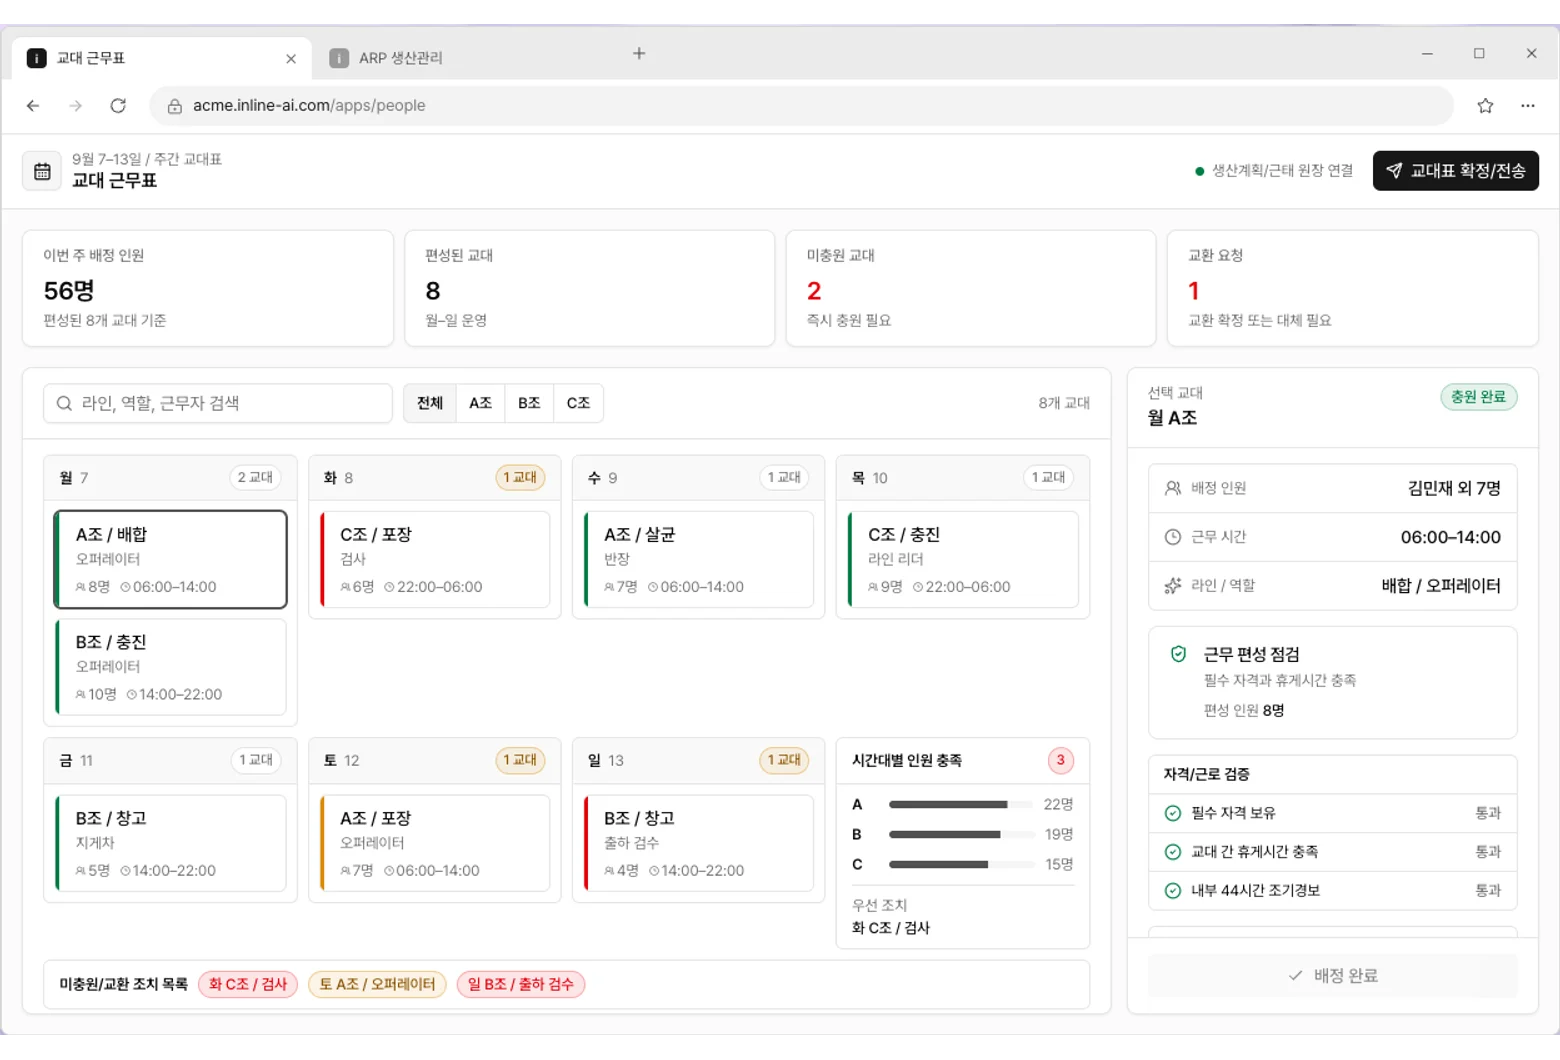Select the 전체 filter tab

(x=430, y=403)
